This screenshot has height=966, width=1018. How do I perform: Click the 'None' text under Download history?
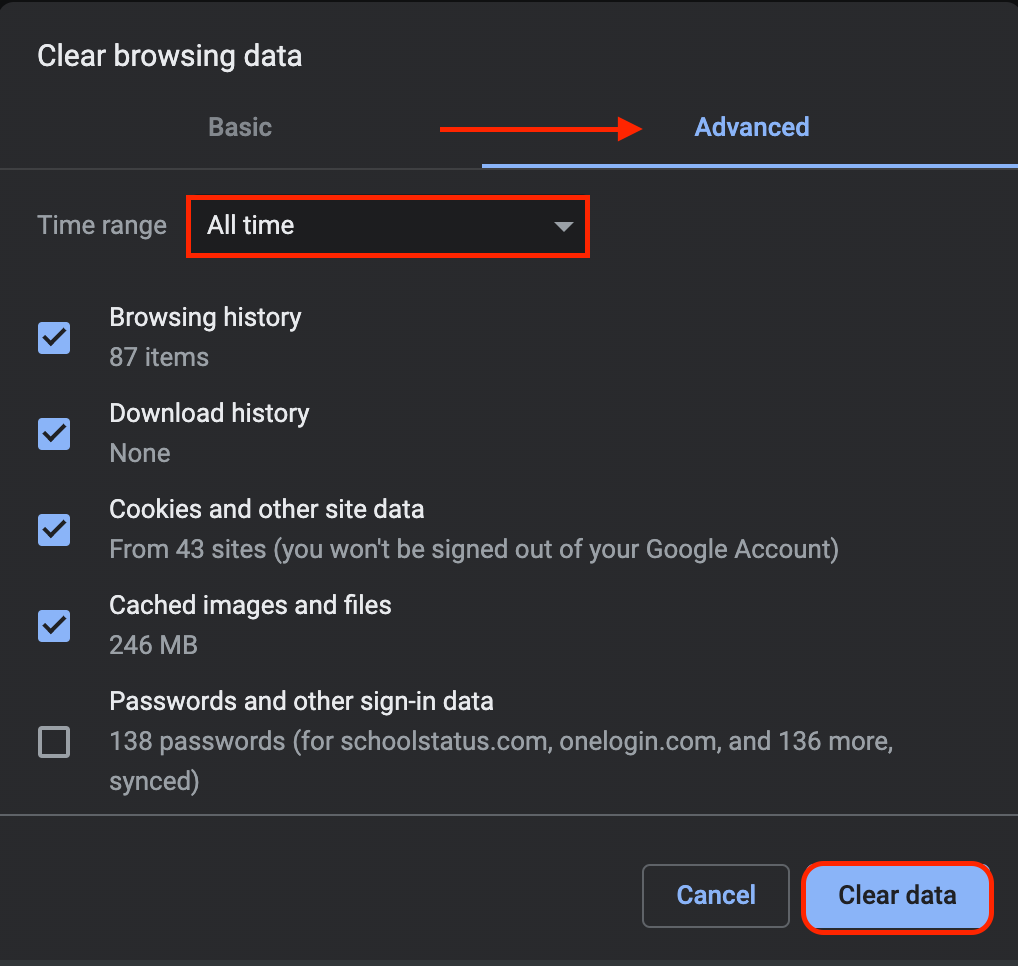tap(140, 453)
